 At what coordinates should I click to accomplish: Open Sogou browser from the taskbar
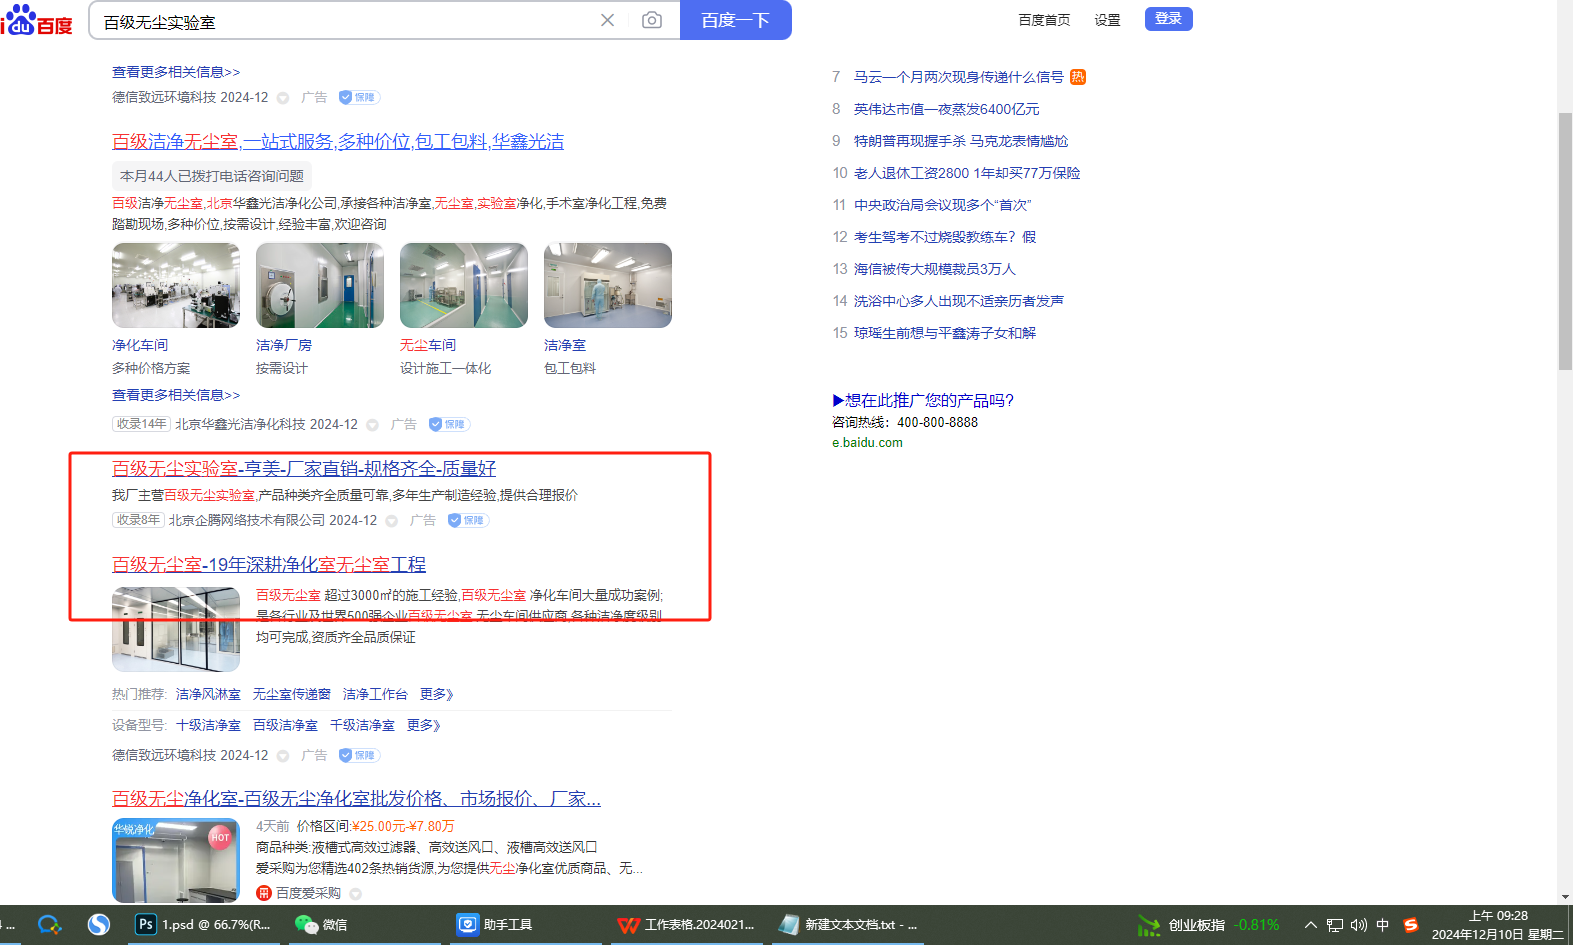click(98, 925)
